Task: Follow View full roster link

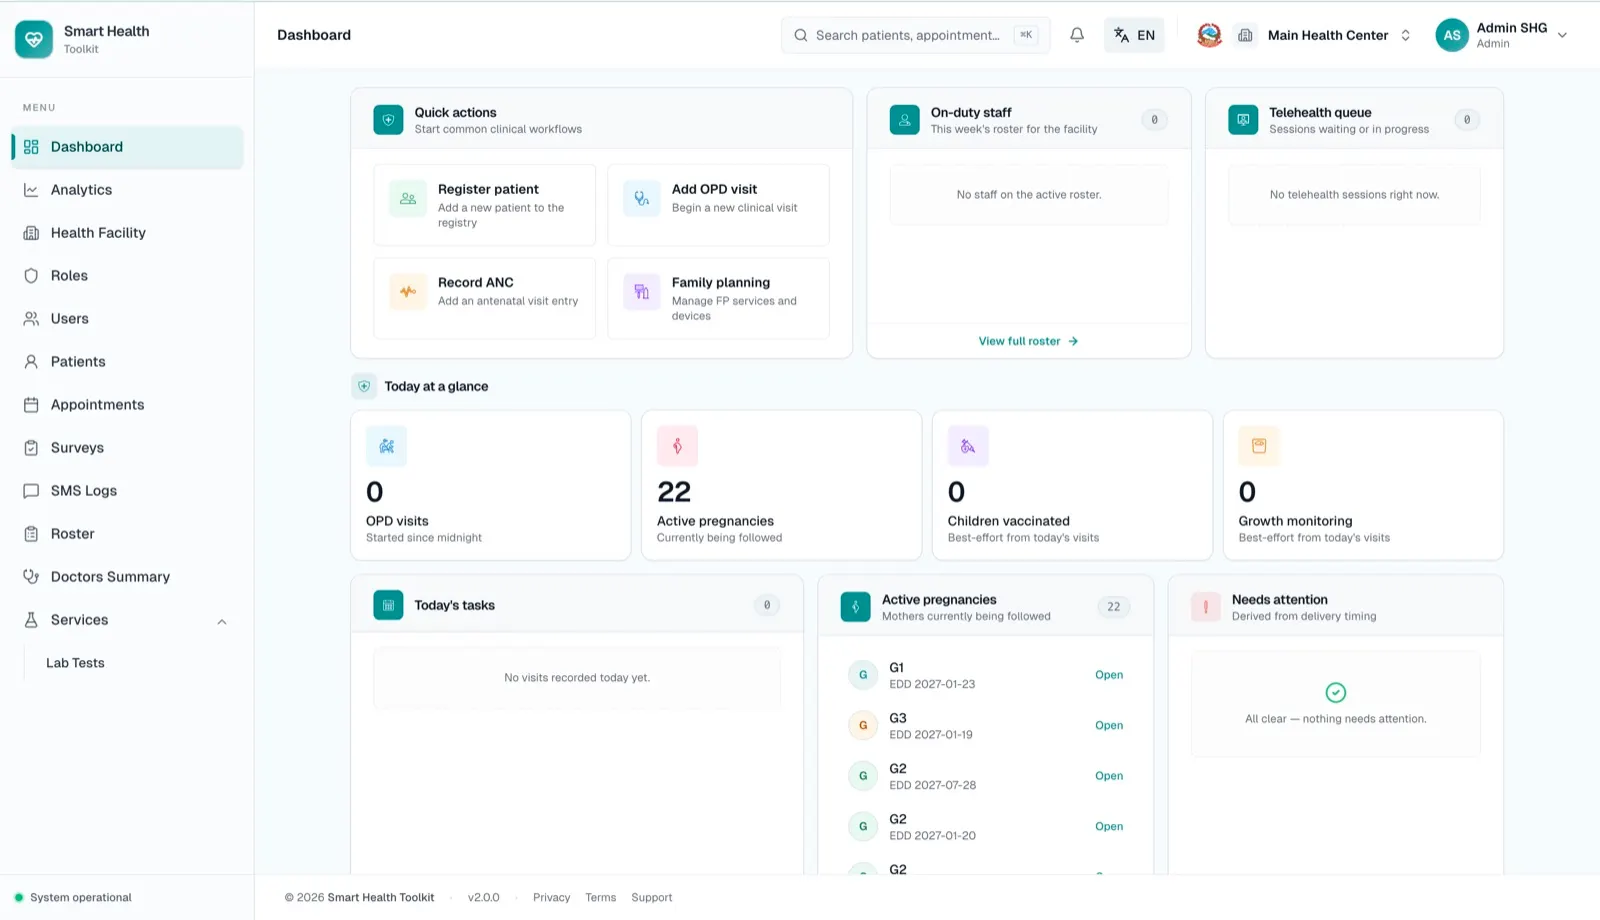Action: point(1028,341)
